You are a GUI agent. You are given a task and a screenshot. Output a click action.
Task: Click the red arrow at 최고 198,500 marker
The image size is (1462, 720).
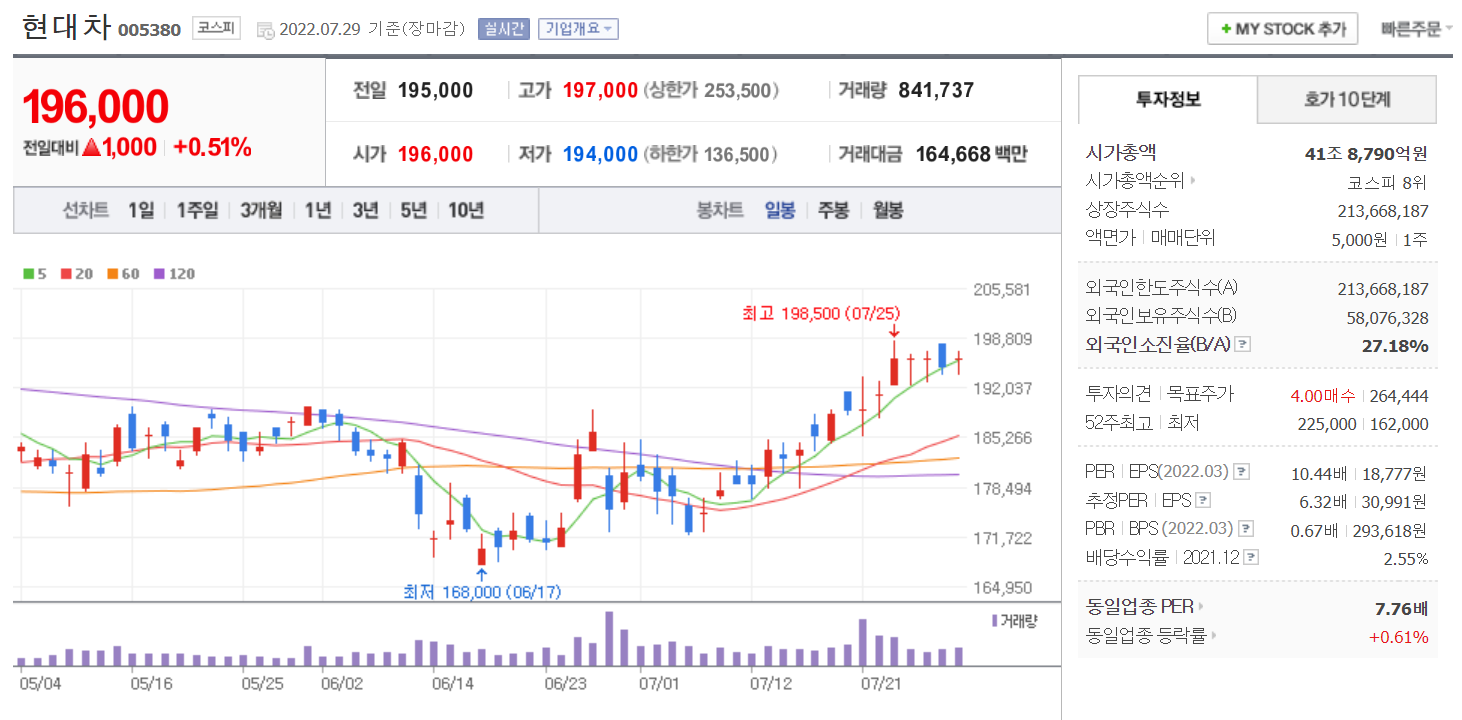894,330
